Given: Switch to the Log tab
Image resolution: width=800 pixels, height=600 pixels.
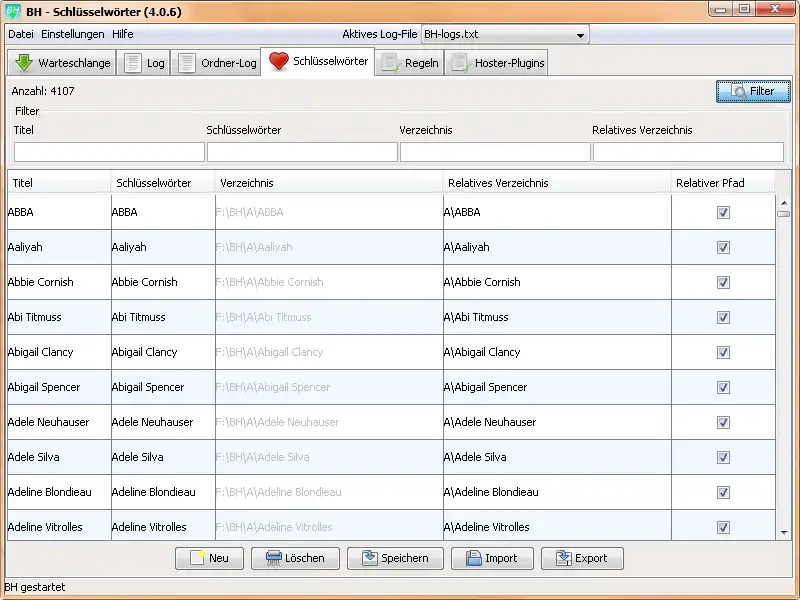Looking at the screenshot, I should pos(143,63).
